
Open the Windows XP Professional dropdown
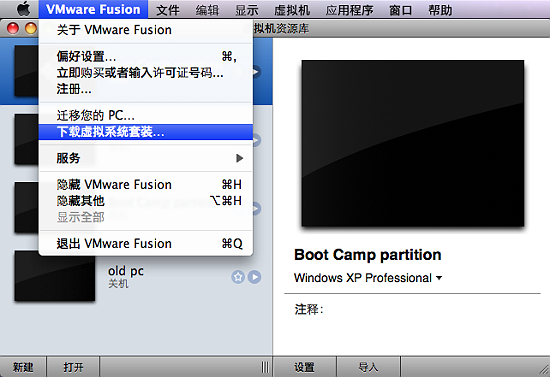point(368,278)
